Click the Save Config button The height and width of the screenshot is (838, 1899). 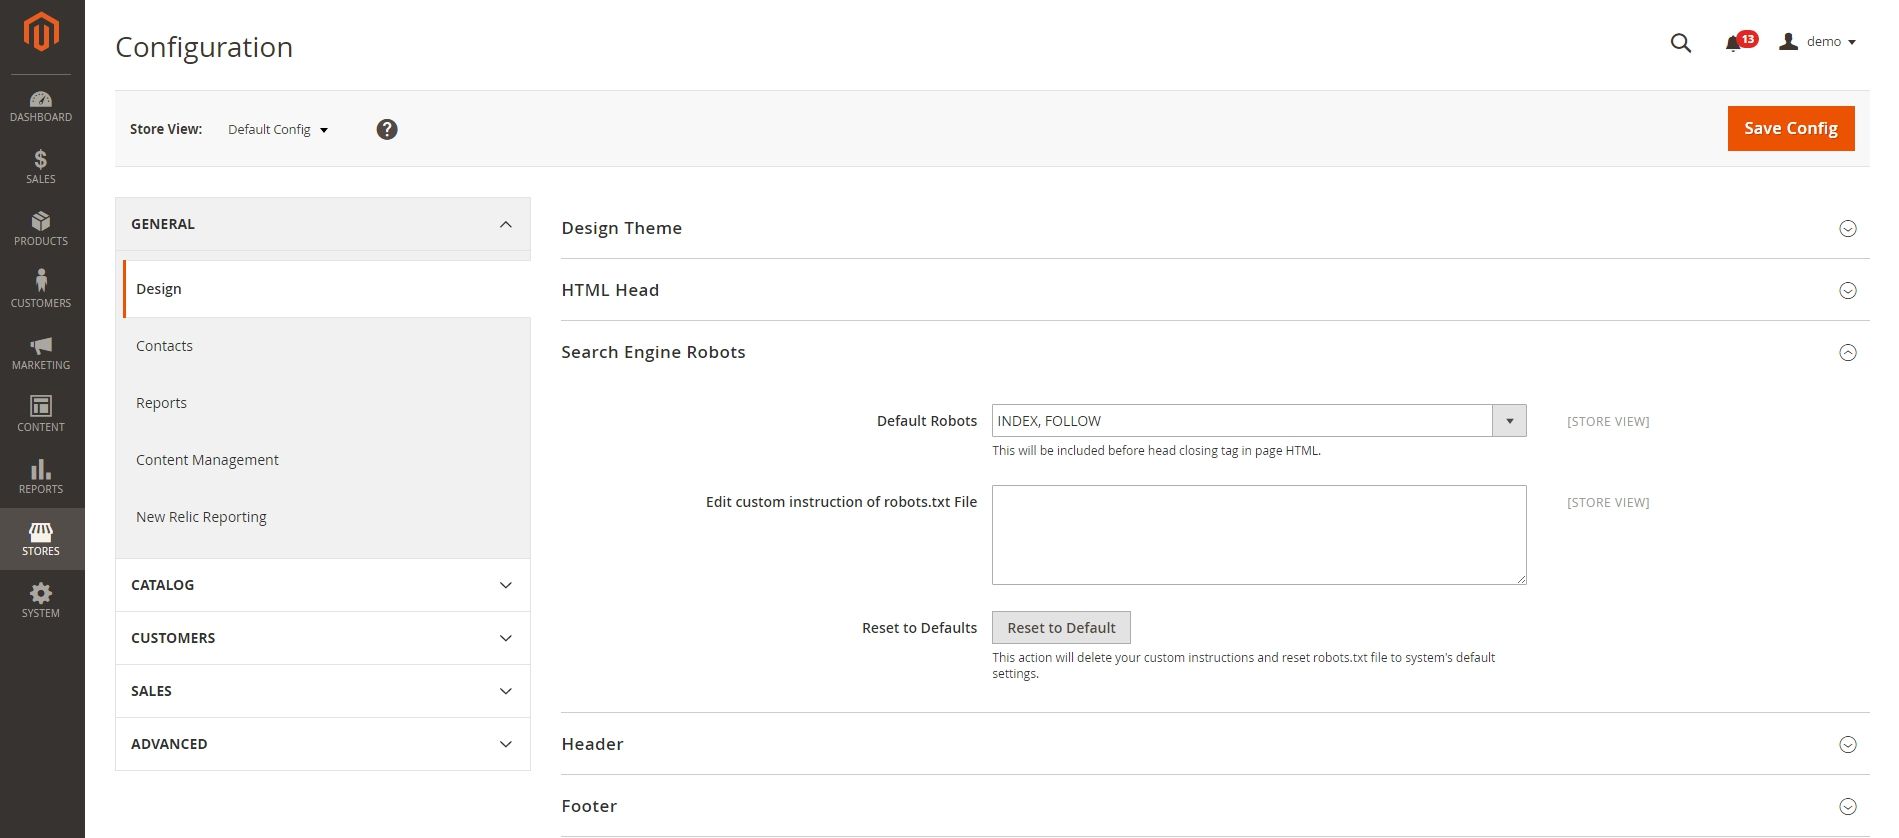pos(1790,128)
